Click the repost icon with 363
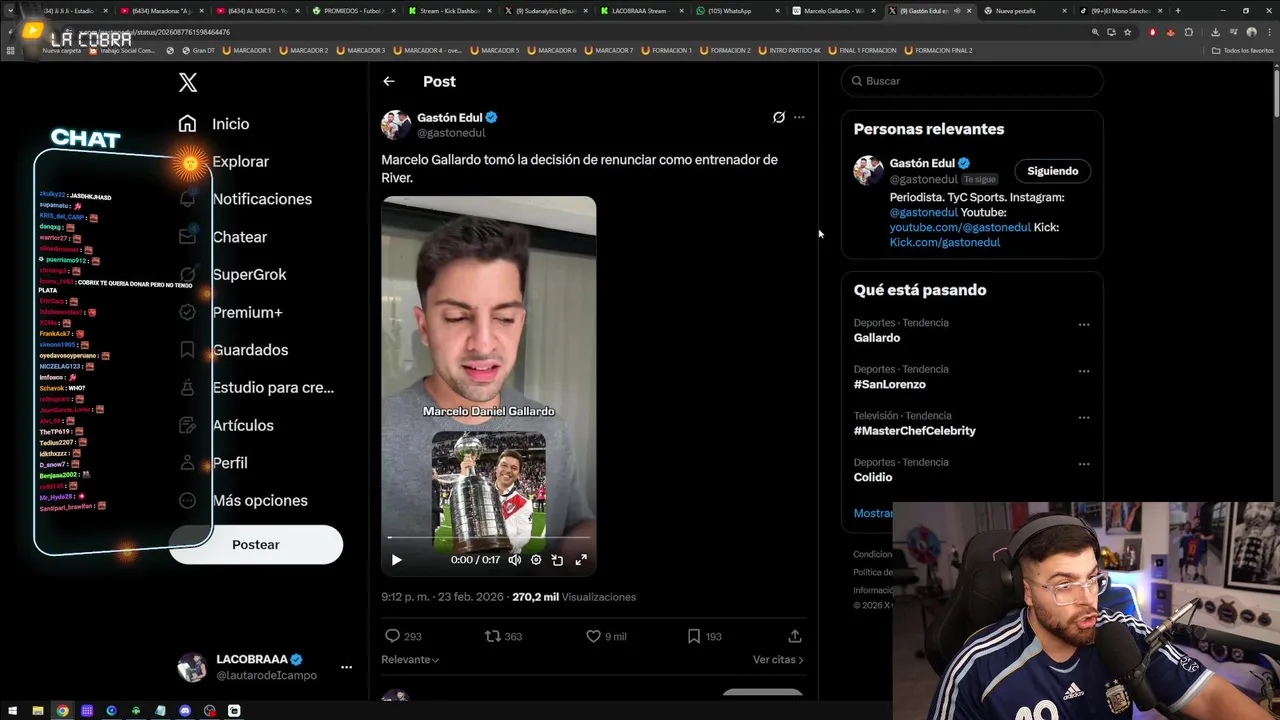 click(x=492, y=636)
